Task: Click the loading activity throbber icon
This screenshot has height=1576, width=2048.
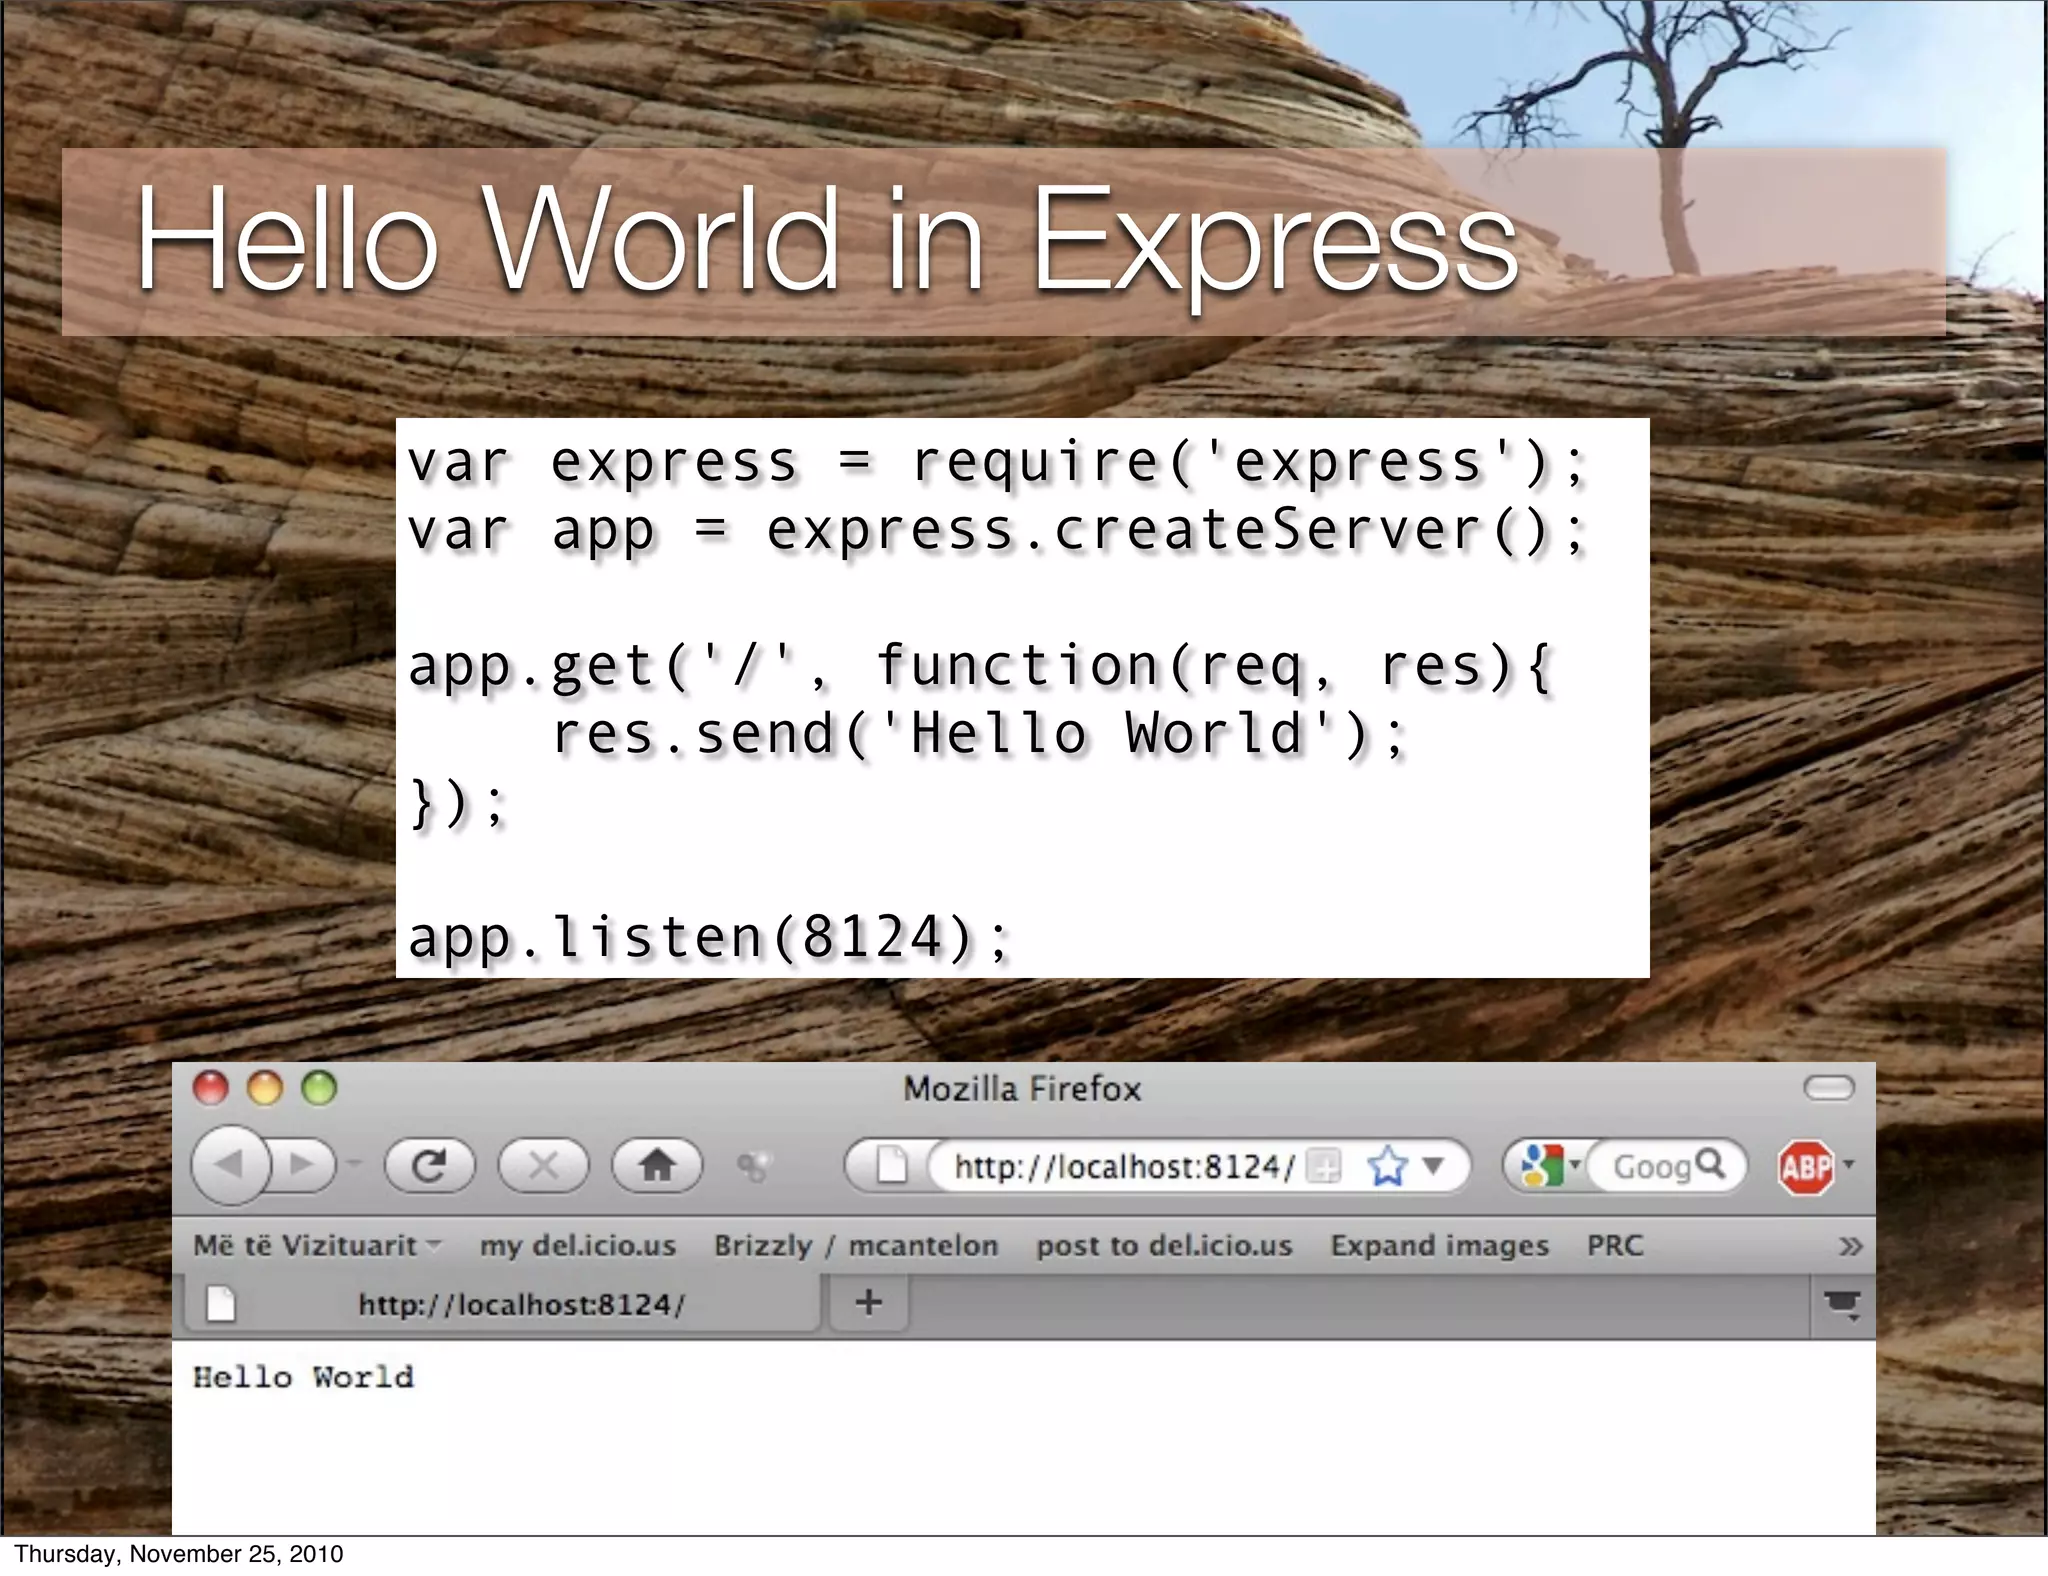Action: point(754,1165)
